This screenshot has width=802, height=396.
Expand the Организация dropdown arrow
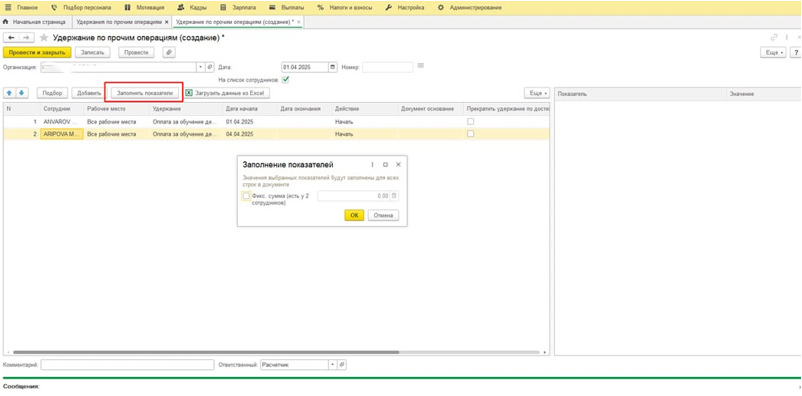(x=200, y=67)
